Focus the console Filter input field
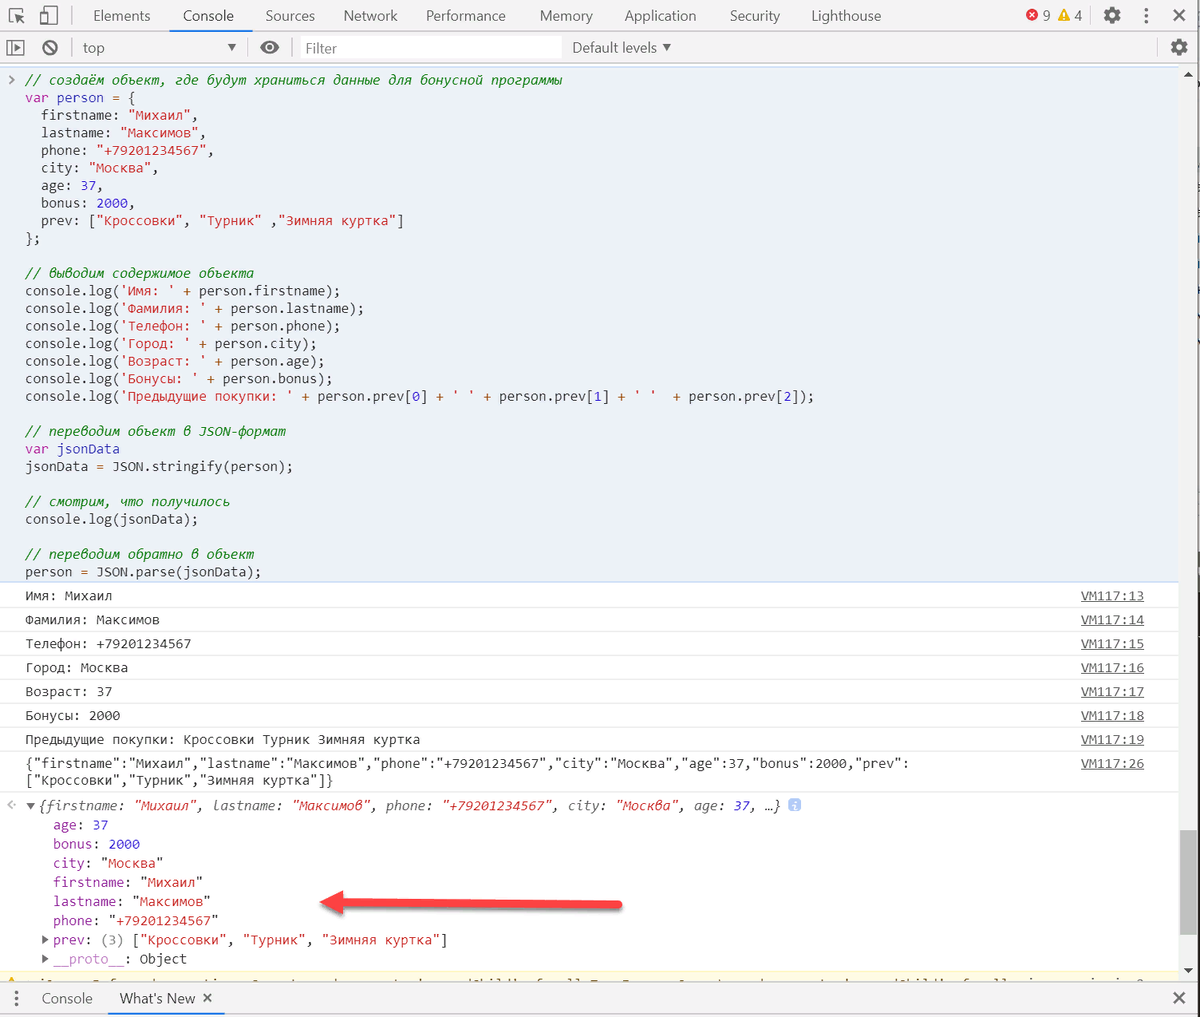 click(x=430, y=47)
